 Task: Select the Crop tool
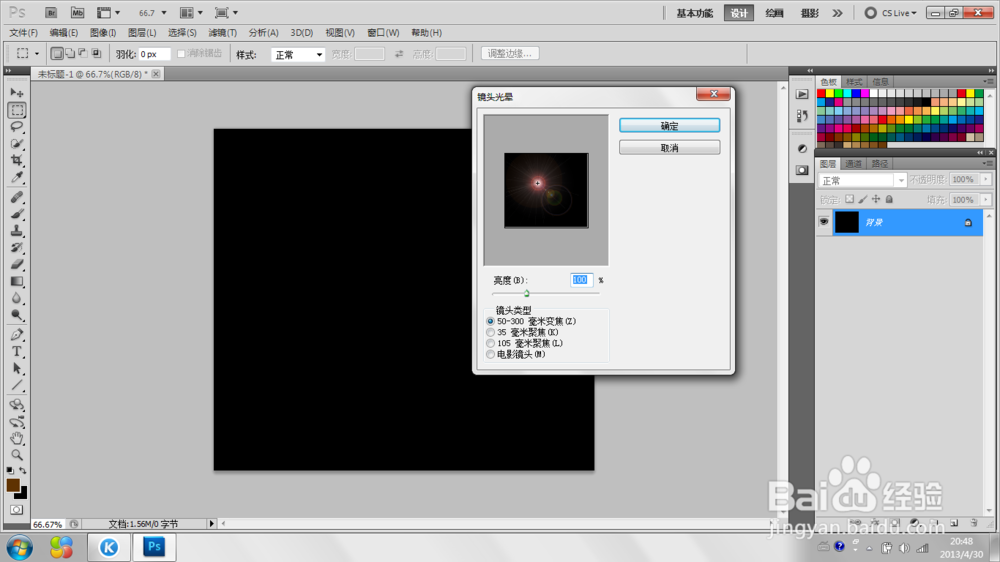pos(17,160)
